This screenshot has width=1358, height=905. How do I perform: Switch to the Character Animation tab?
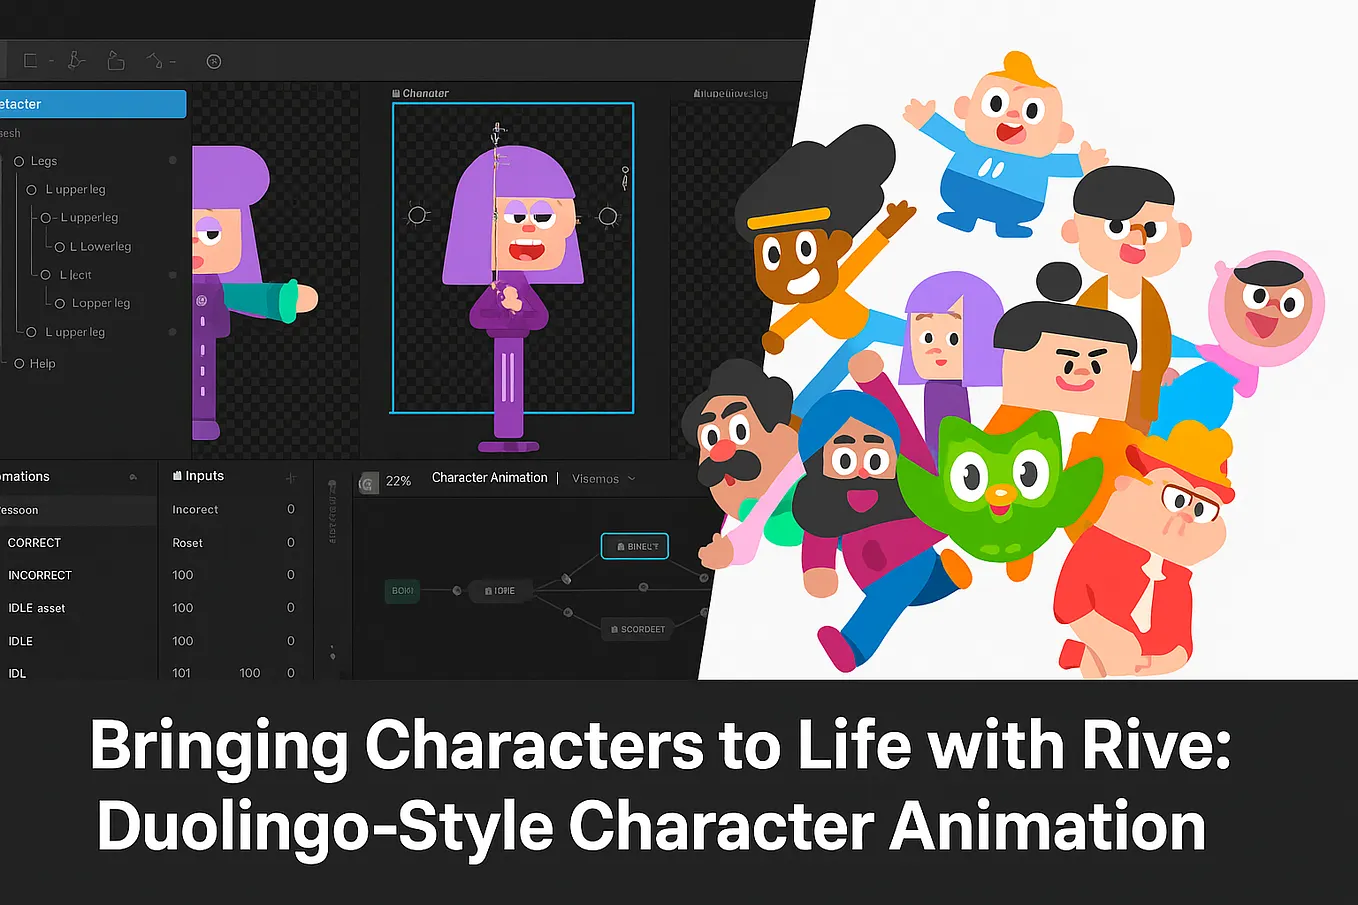tap(489, 477)
